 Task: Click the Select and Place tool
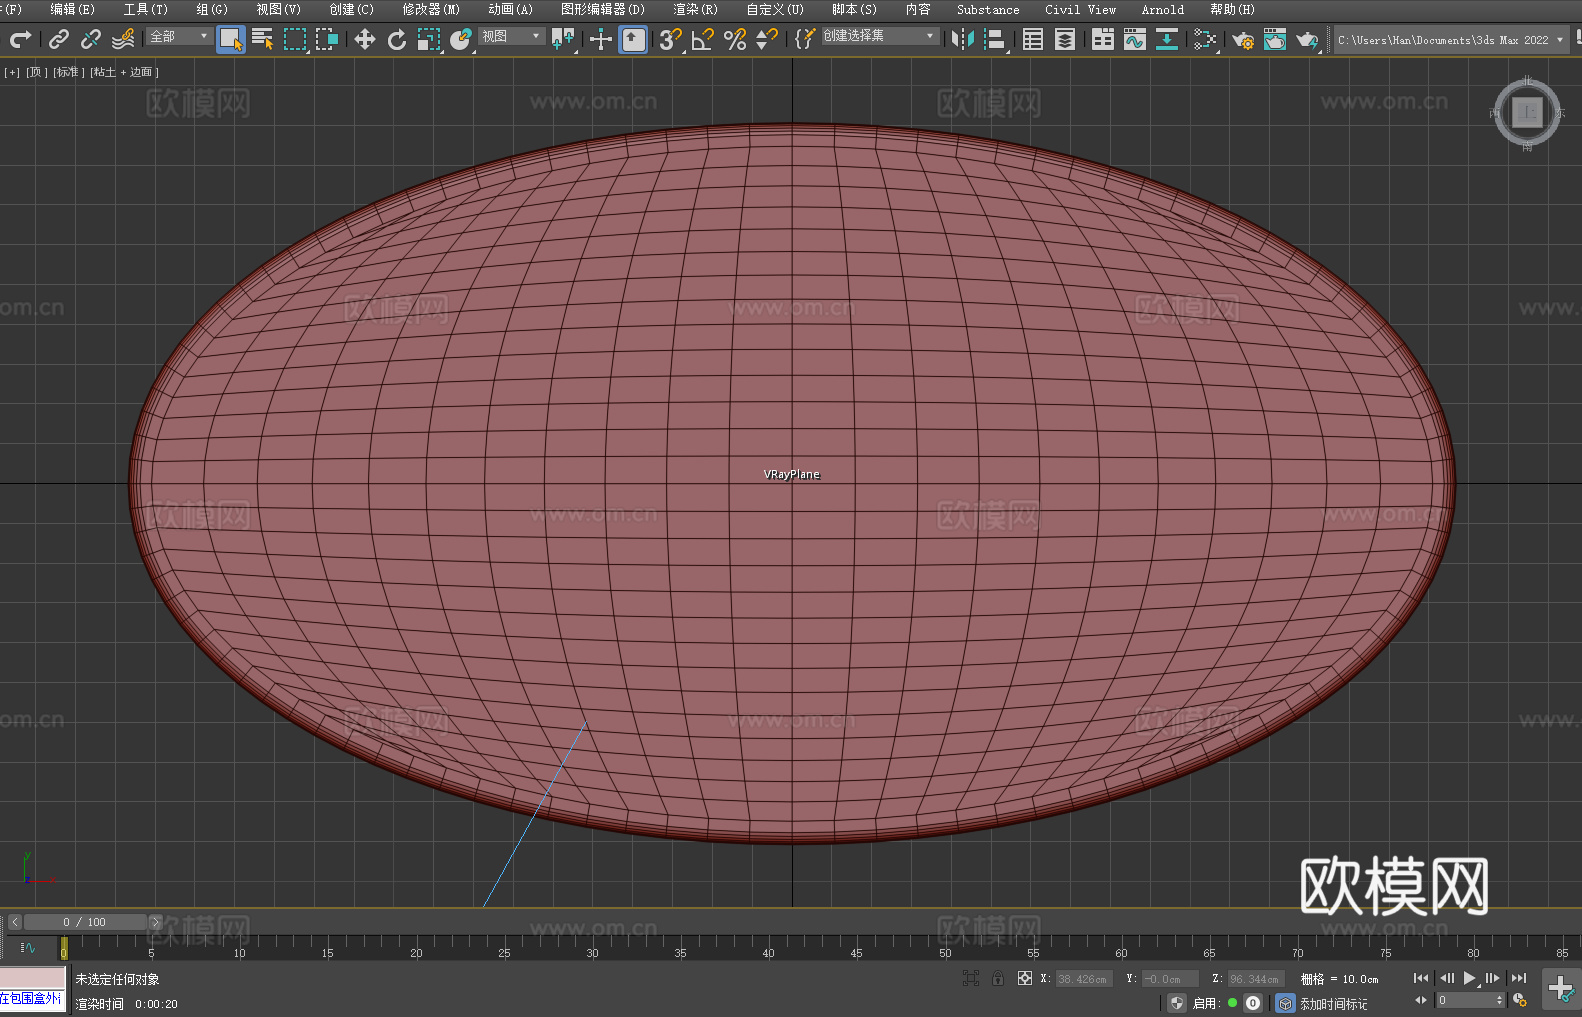tap(461, 39)
